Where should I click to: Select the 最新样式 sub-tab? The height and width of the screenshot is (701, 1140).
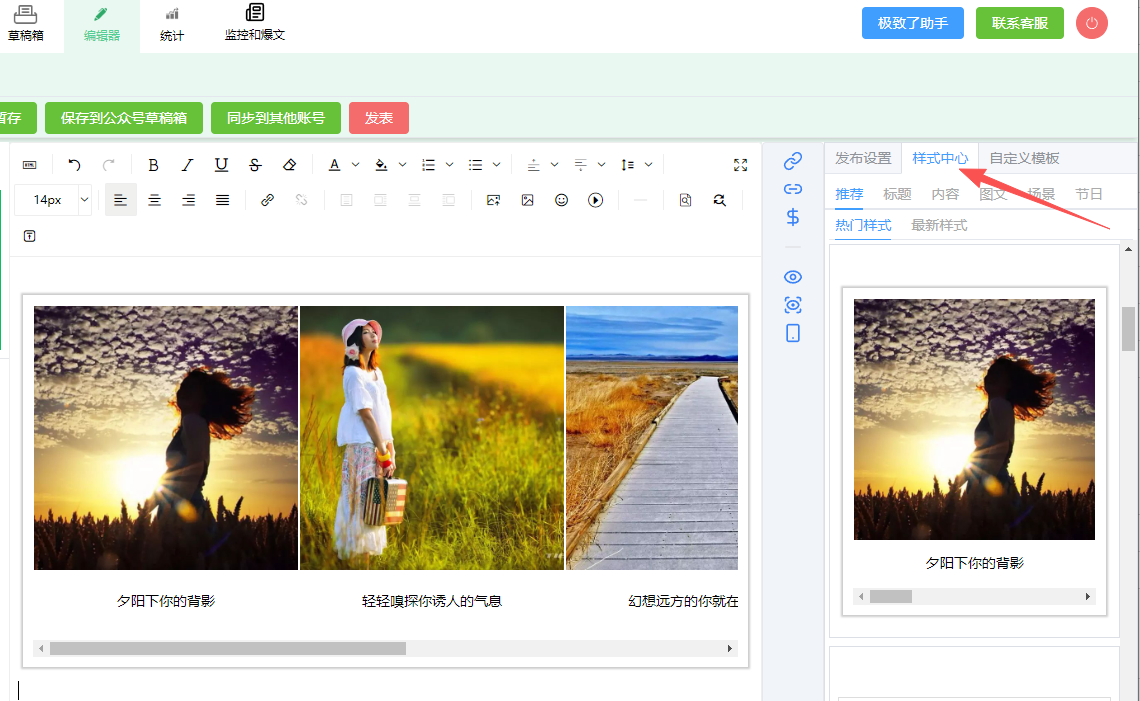pos(939,225)
